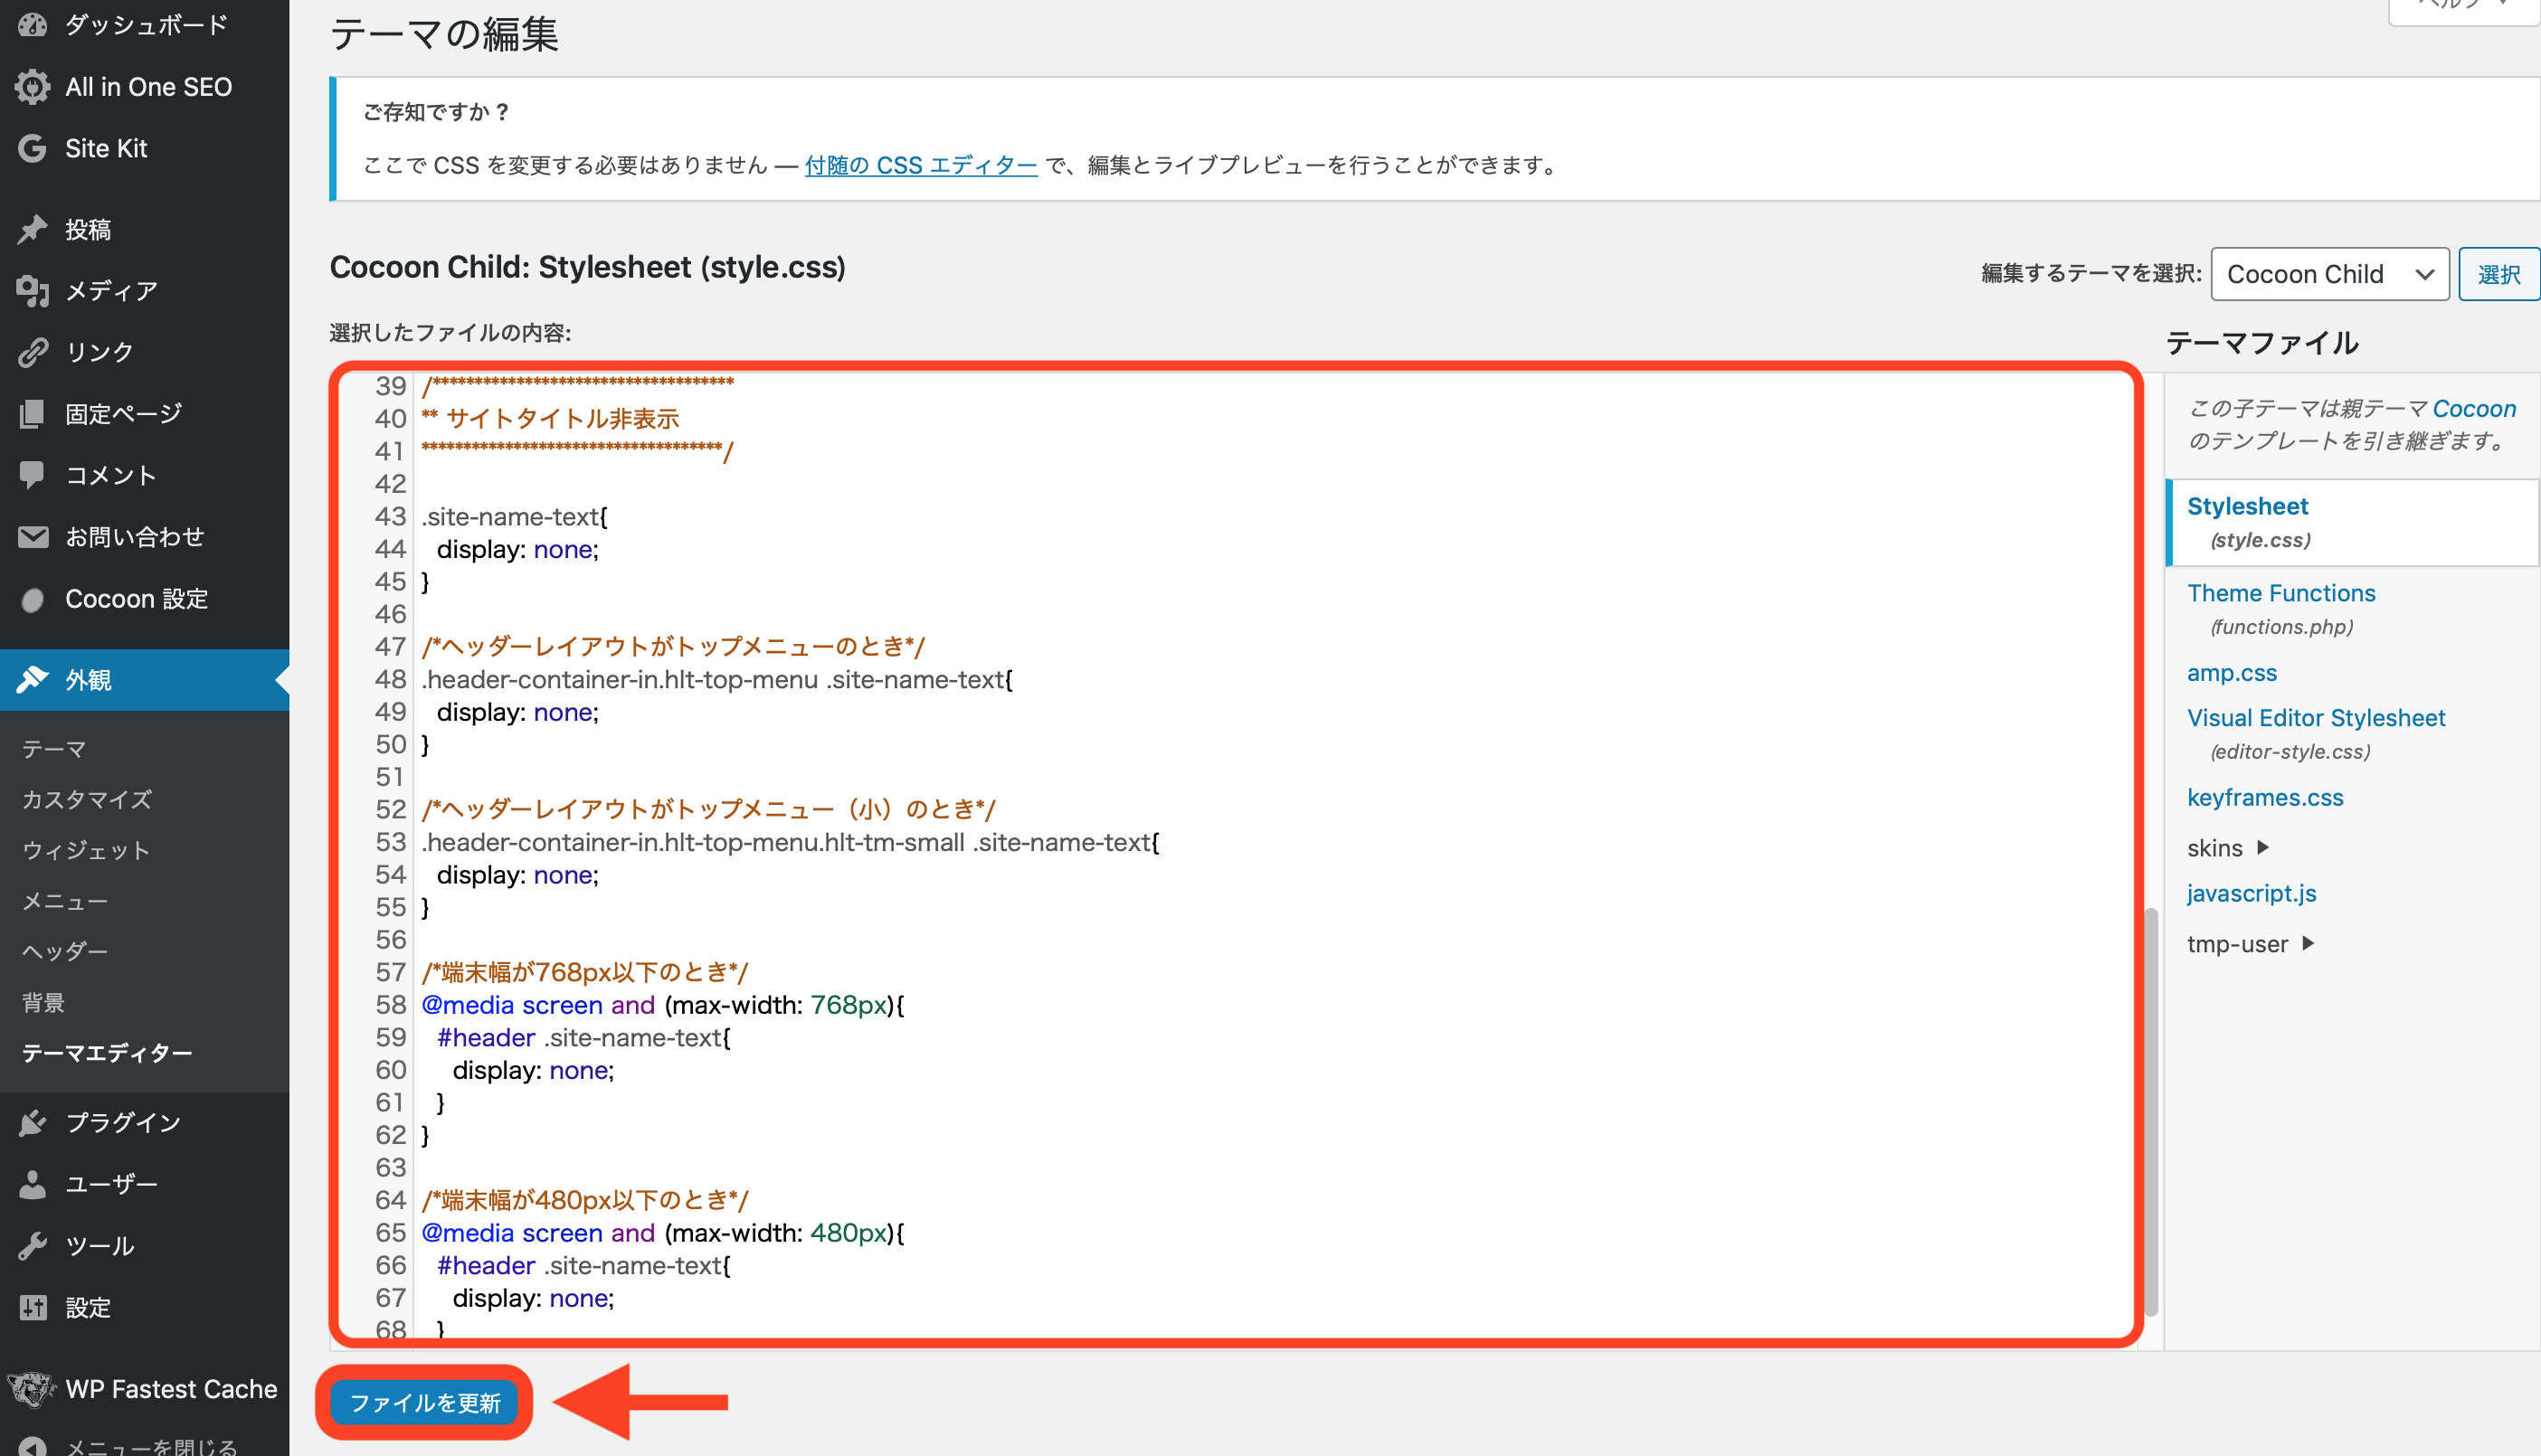The height and width of the screenshot is (1456, 2541).
Task: Click the user silhouette icon beside ユーザー
Action: [33, 1184]
